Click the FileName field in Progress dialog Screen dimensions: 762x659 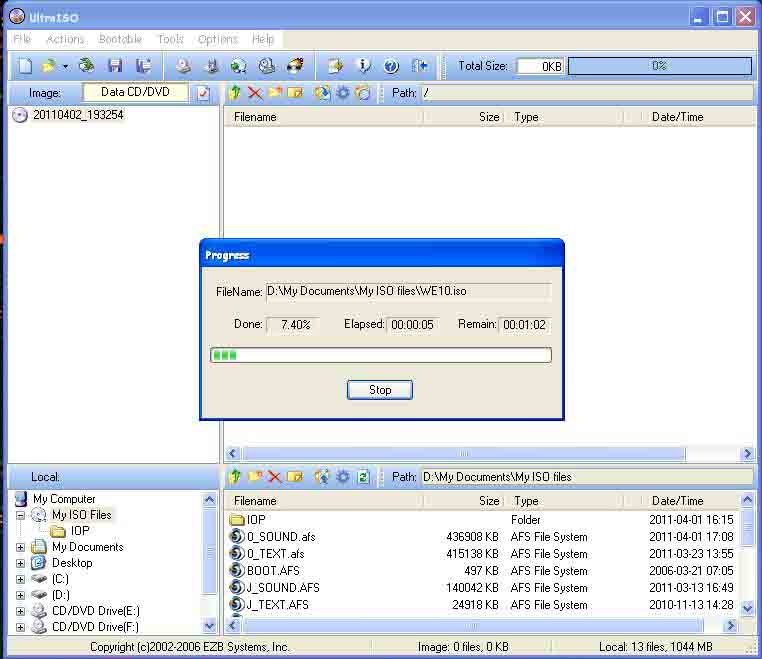coord(408,291)
